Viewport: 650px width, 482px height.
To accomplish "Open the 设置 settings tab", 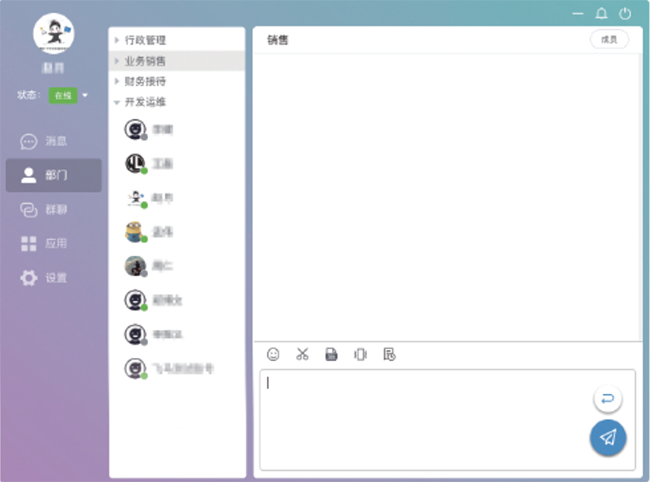I will tap(54, 278).
